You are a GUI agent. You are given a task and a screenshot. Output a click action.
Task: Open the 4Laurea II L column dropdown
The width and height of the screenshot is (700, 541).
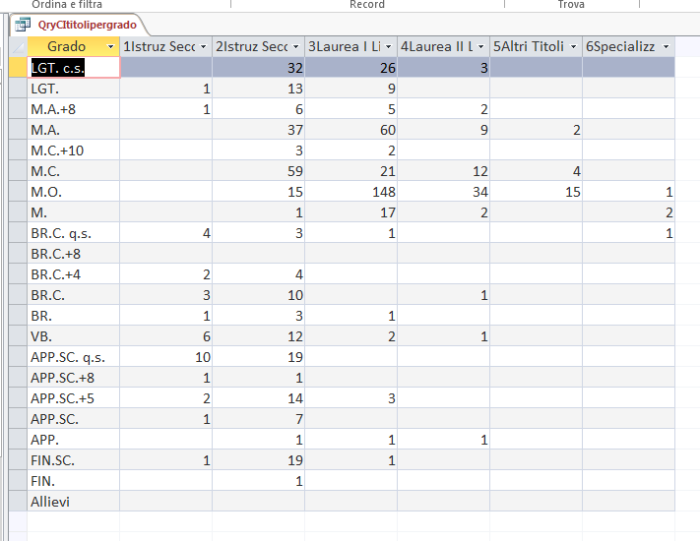click(481, 47)
